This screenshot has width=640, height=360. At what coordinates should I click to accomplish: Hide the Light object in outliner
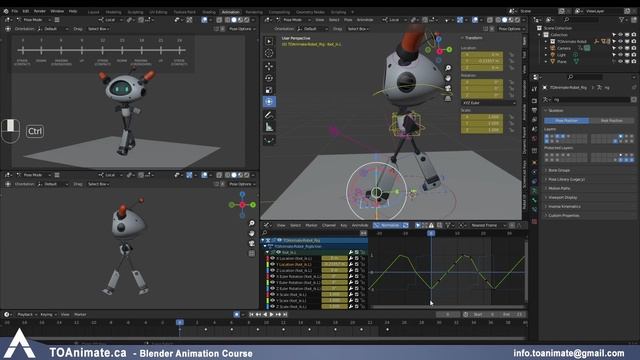[620, 55]
